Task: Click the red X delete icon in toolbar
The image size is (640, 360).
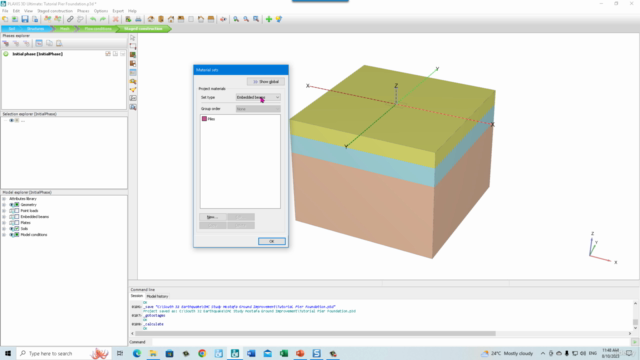Action: 116,19
